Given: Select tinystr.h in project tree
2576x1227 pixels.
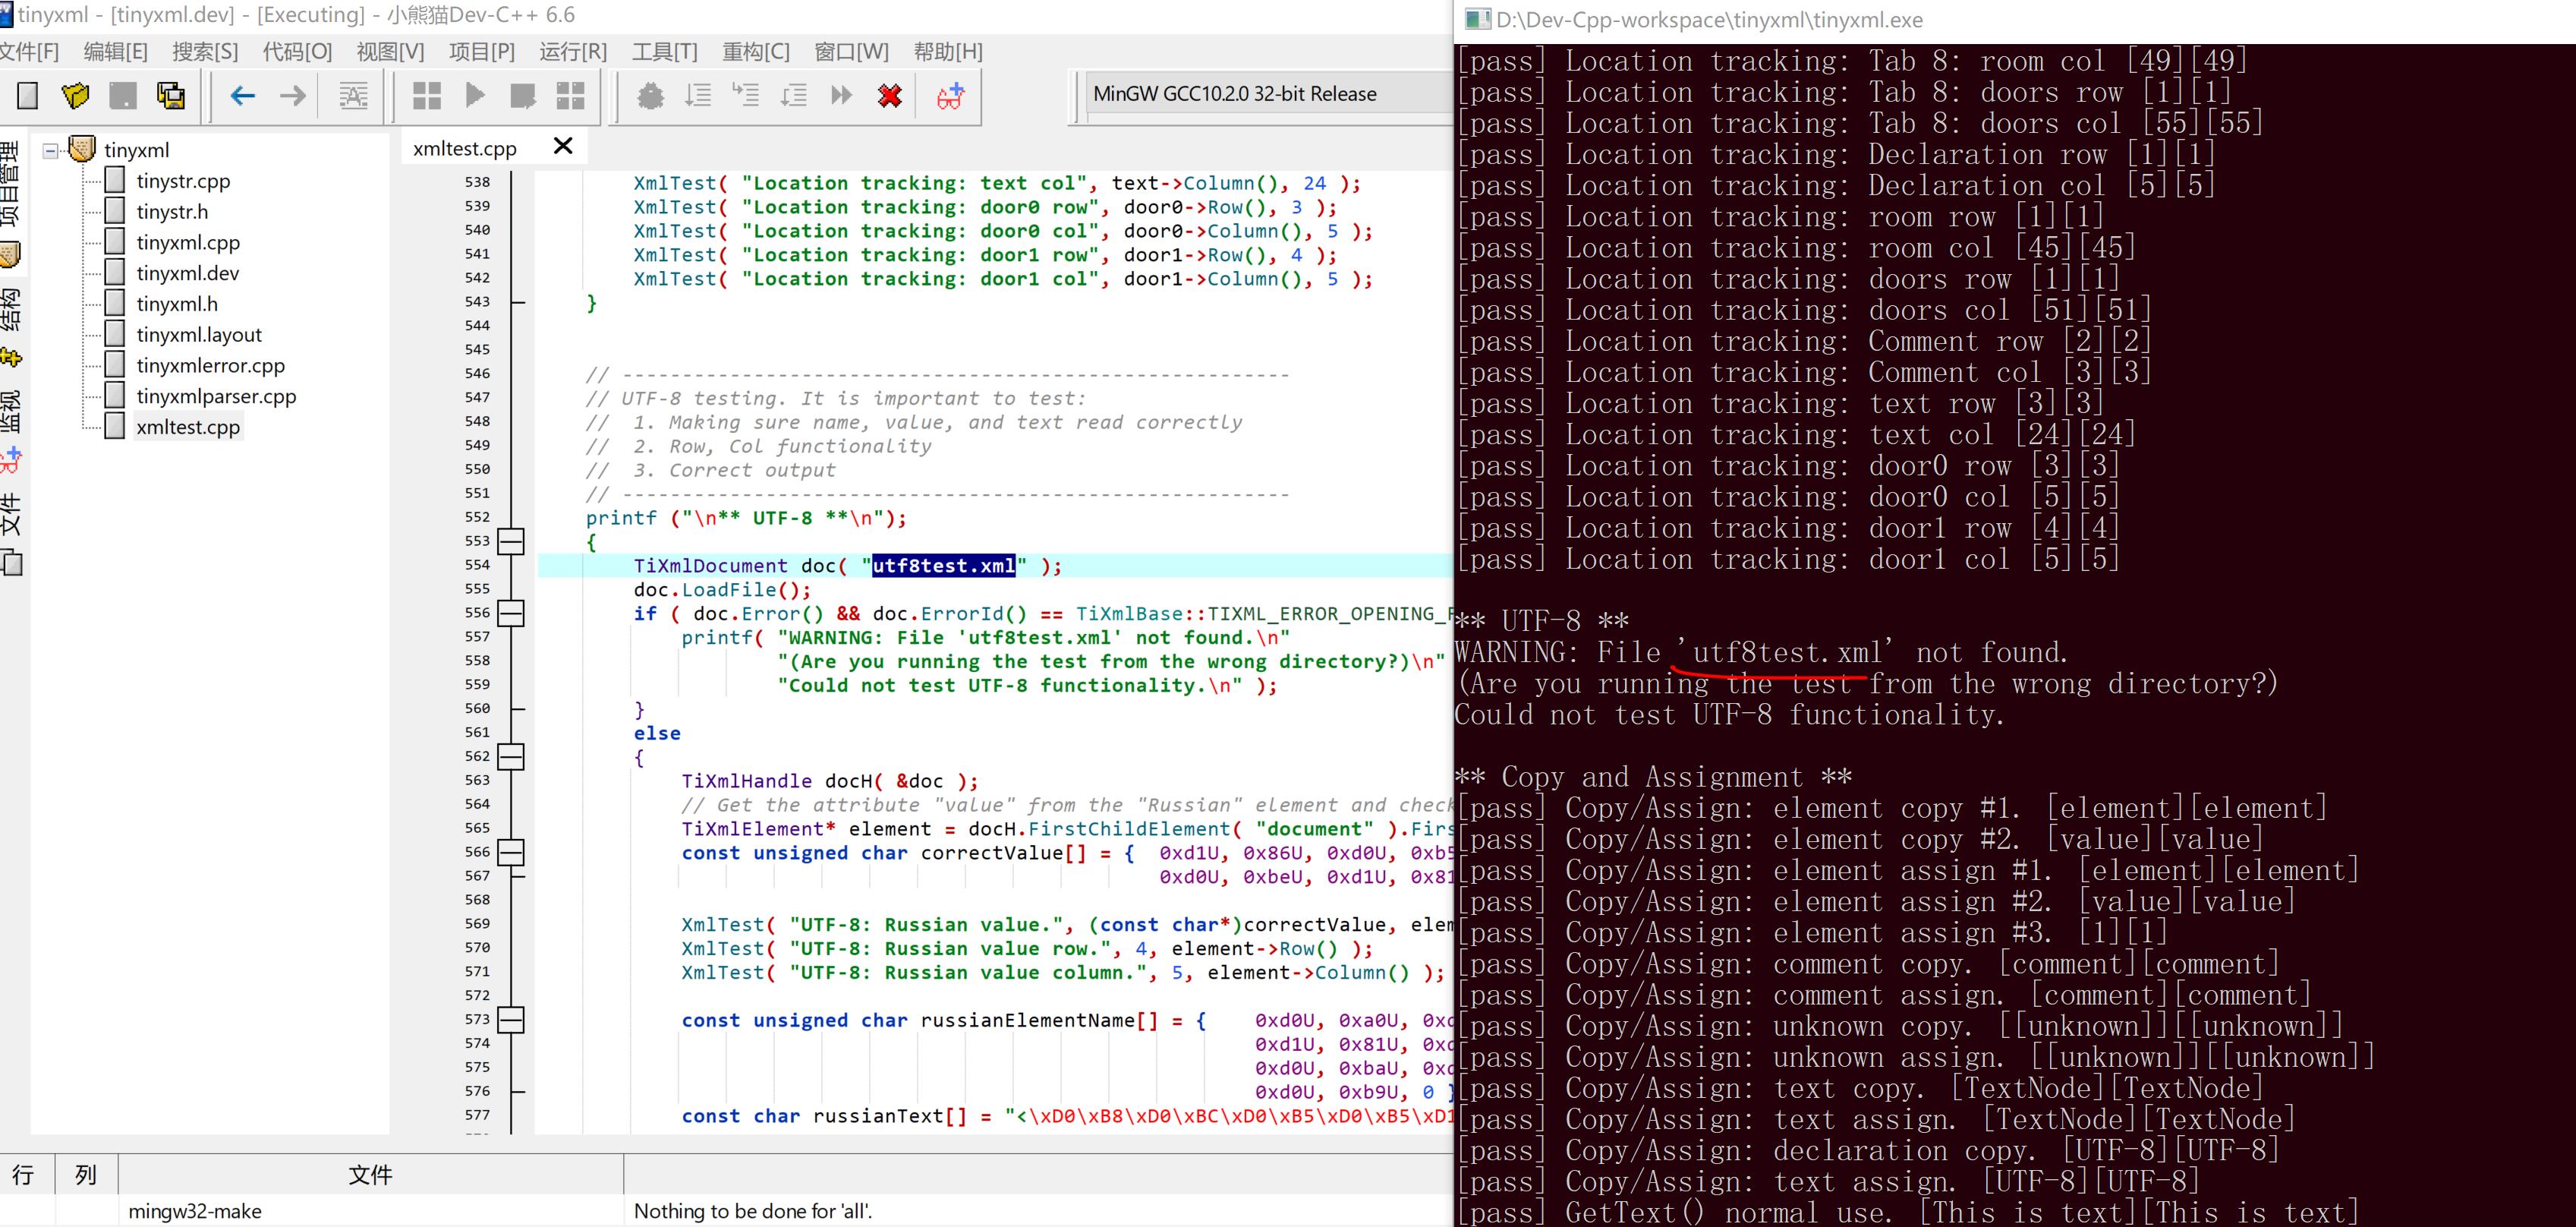Looking at the screenshot, I should [172, 212].
